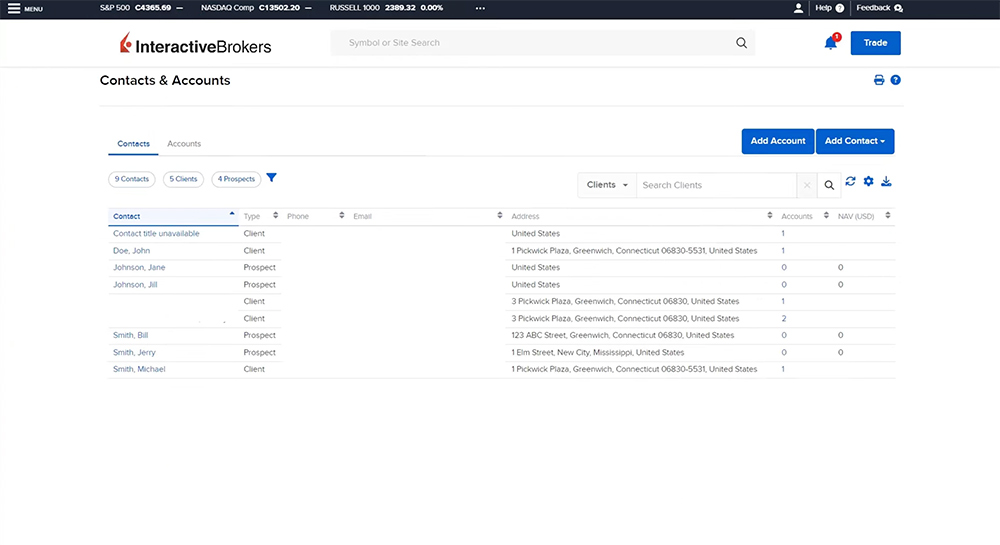This screenshot has height=545, width=1000.
Task: Expand the Add Contact dropdown
Action: click(855, 141)
